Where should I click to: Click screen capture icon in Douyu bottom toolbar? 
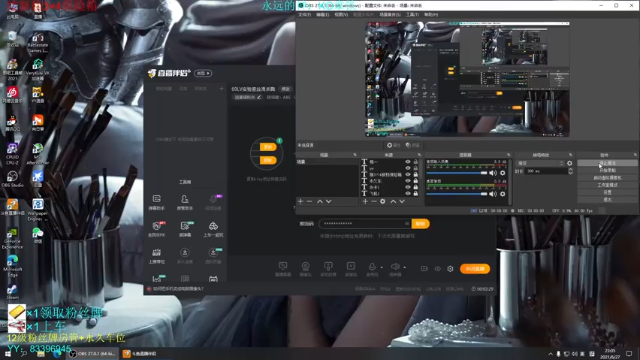tap(282, 266)
